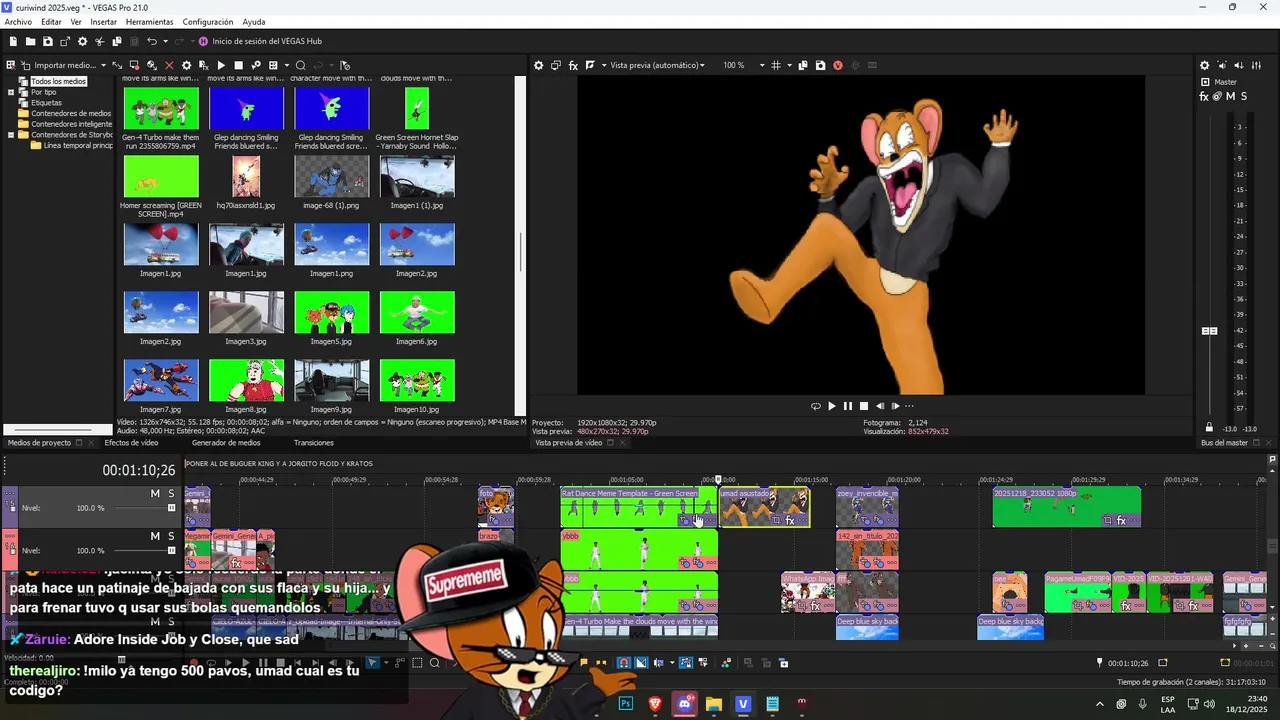Switch to Generador de medios tab

pyautogui.click(x=226, y=442)
